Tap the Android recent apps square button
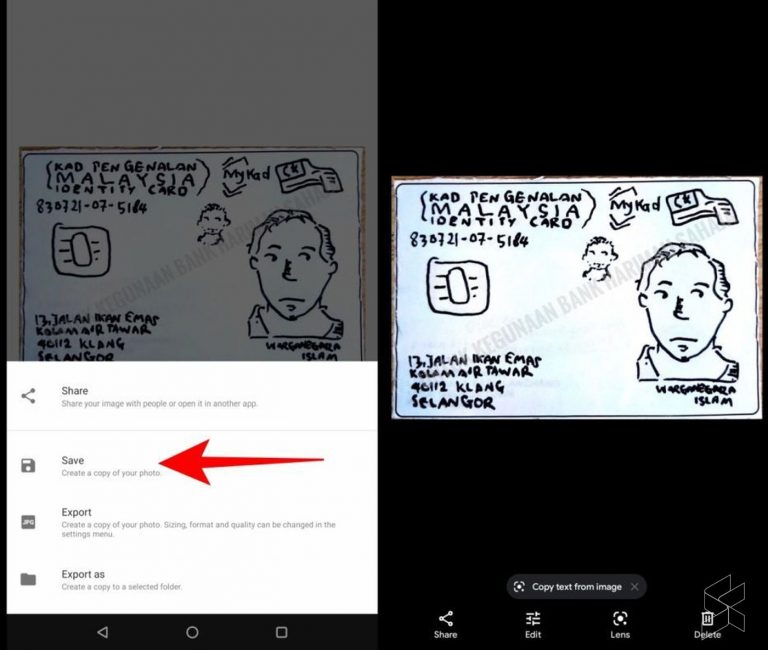Screen dimensions: 768x650 click(x=282, y=632)
